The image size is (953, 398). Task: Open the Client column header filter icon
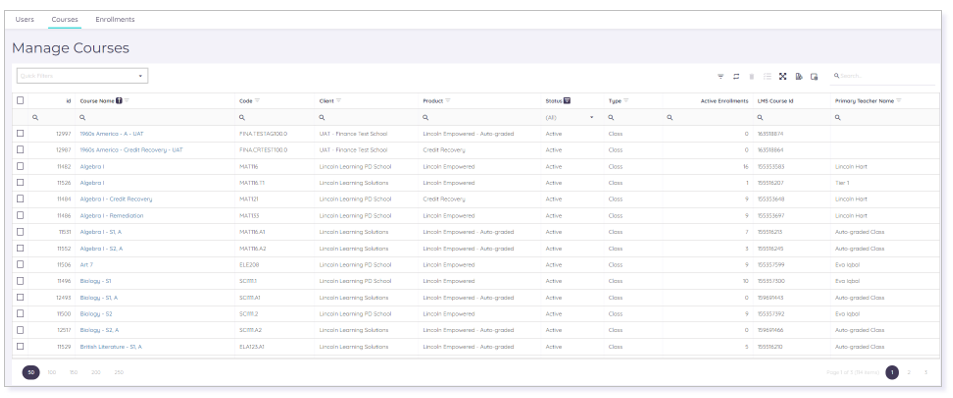pos(339,101)
